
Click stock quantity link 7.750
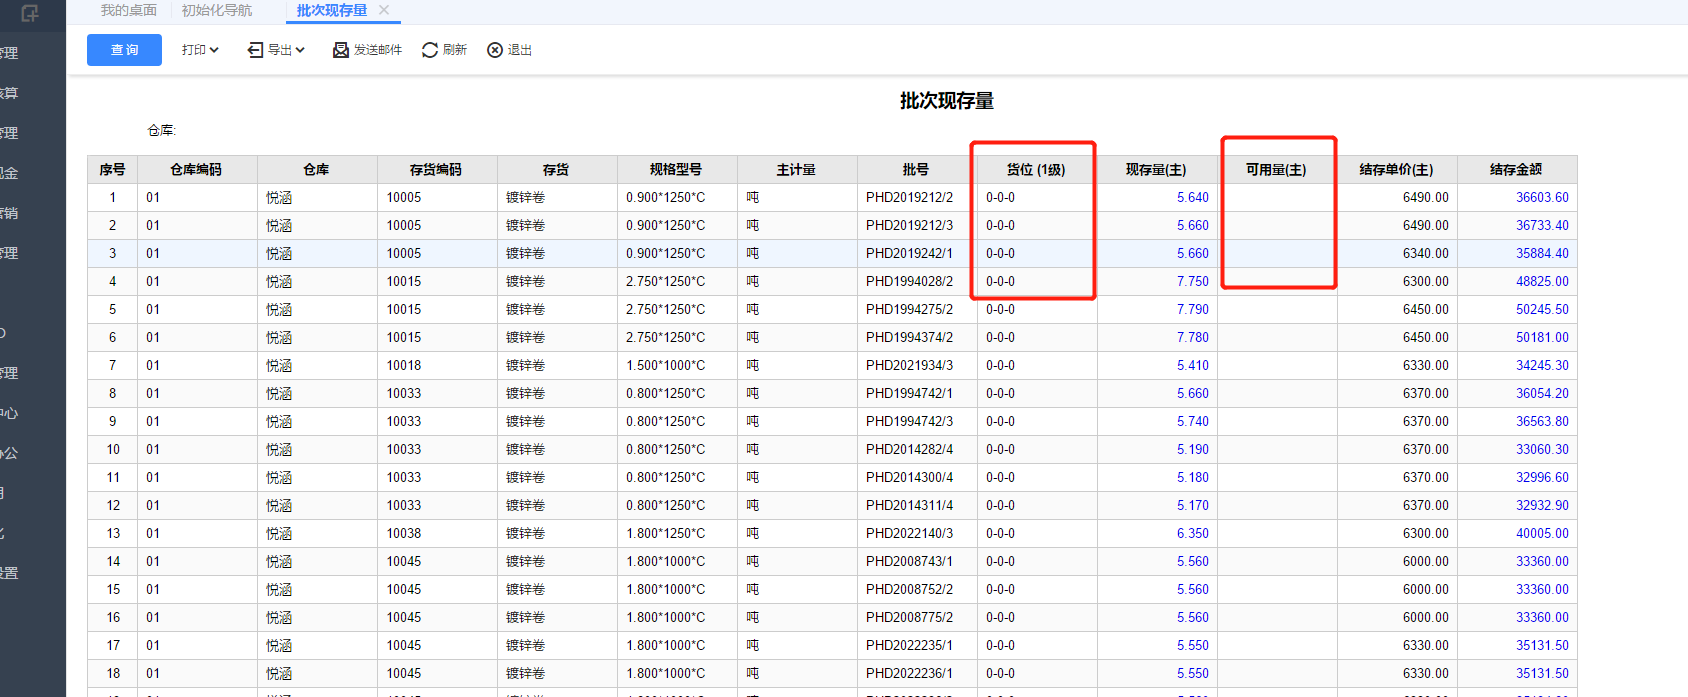[x=1193, y=282]
